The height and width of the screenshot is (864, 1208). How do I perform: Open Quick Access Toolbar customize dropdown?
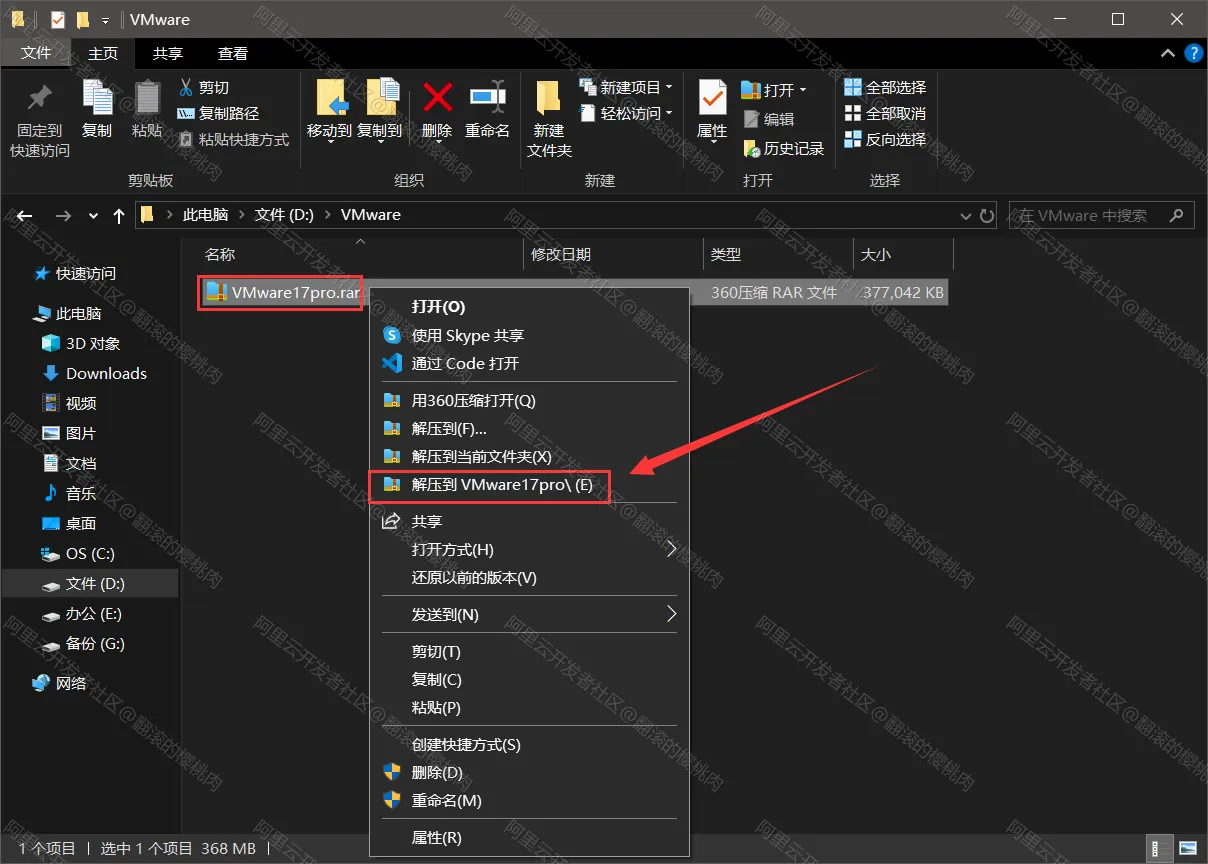[105, 20]
